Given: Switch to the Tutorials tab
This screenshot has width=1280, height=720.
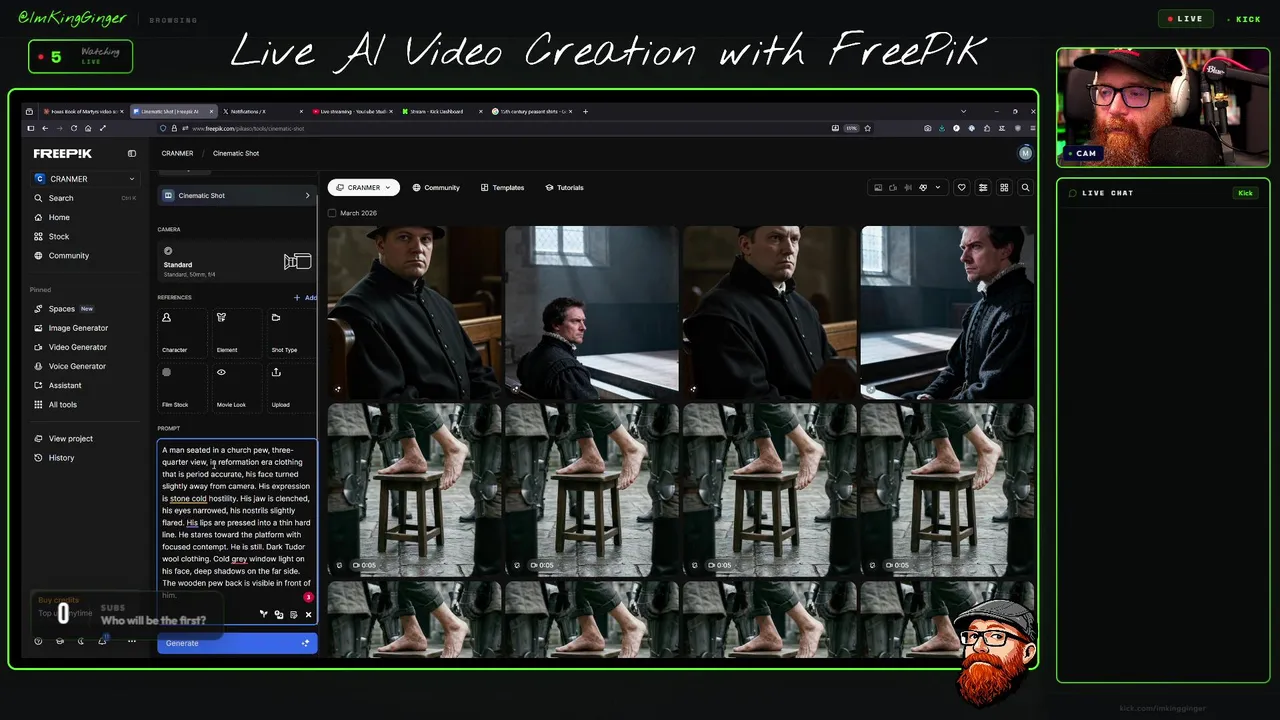Looking at the screenshot, I should [564, 187].
